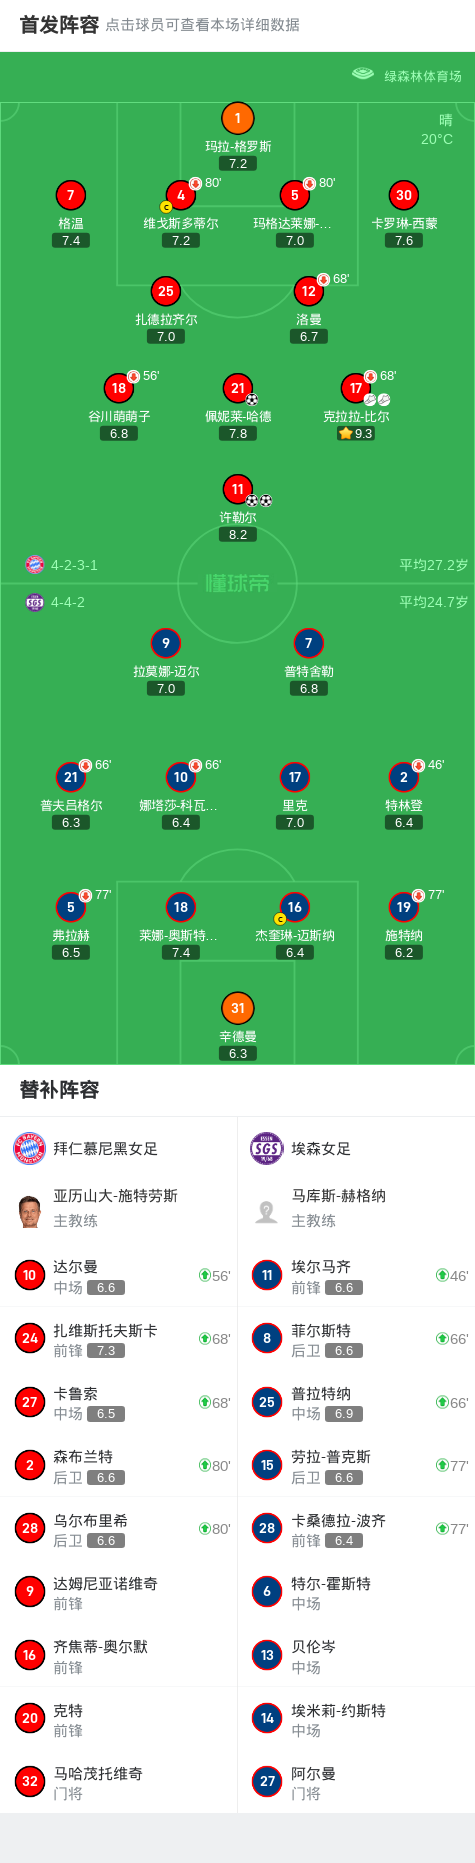Select the 4-4-2 Essen formation label
The image size is (475, 1863).
pyautogui.click(x=68, y=602)
